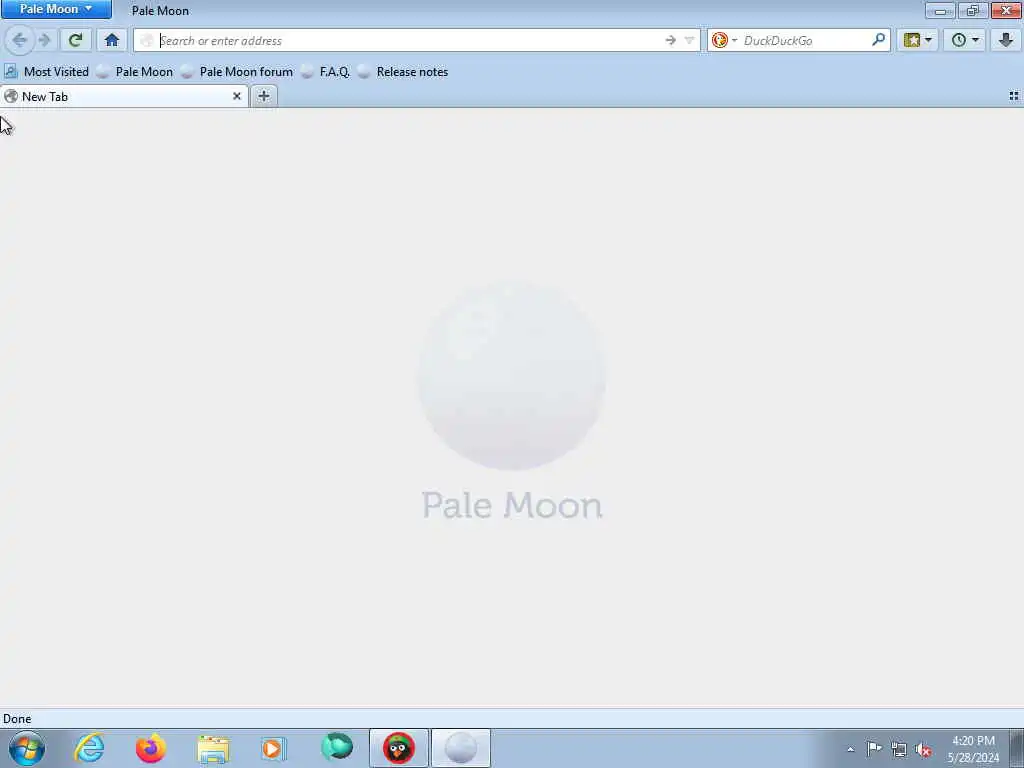Click the site identity icon in address bar

pyautogui.click(x=147, y=40)
